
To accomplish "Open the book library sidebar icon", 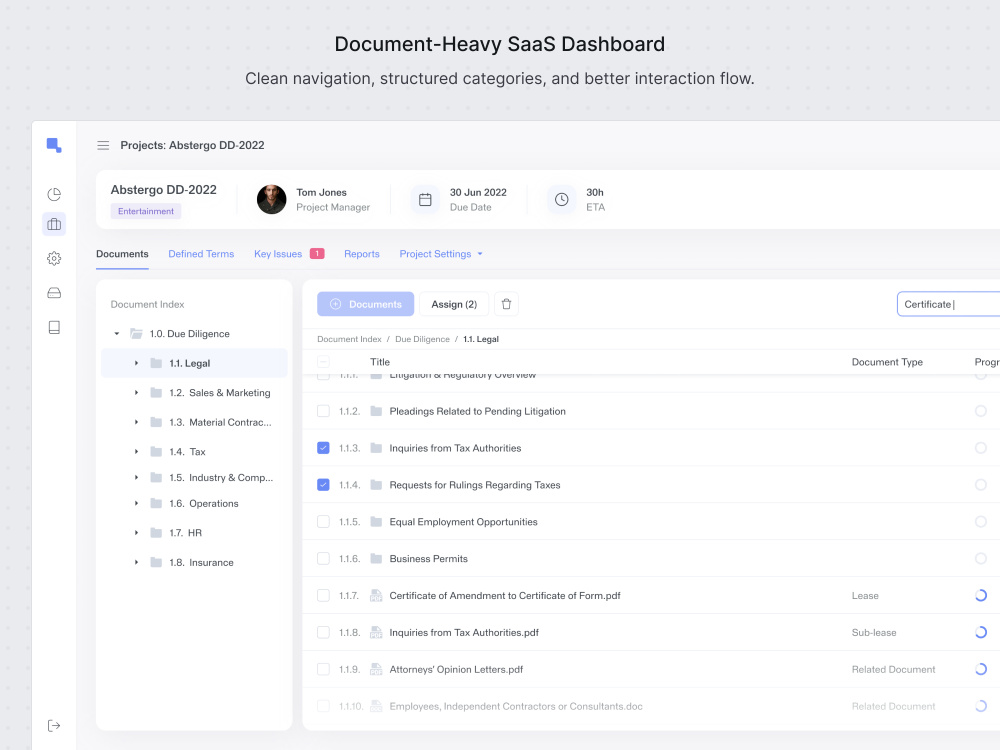I will pos(54,327).
